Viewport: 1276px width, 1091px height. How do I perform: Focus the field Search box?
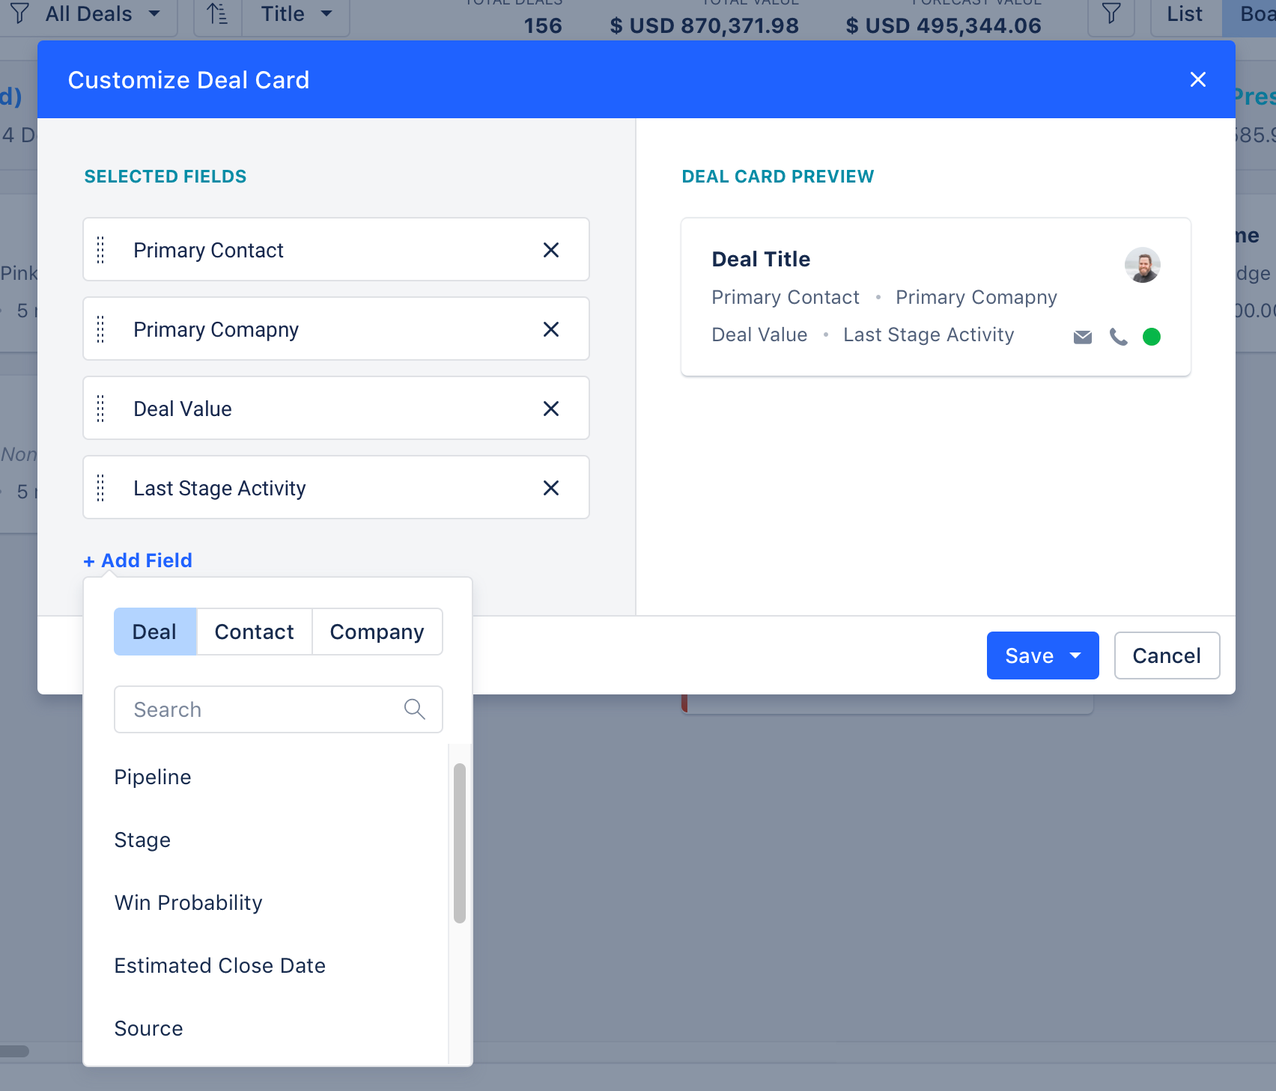tap(278, 709)
